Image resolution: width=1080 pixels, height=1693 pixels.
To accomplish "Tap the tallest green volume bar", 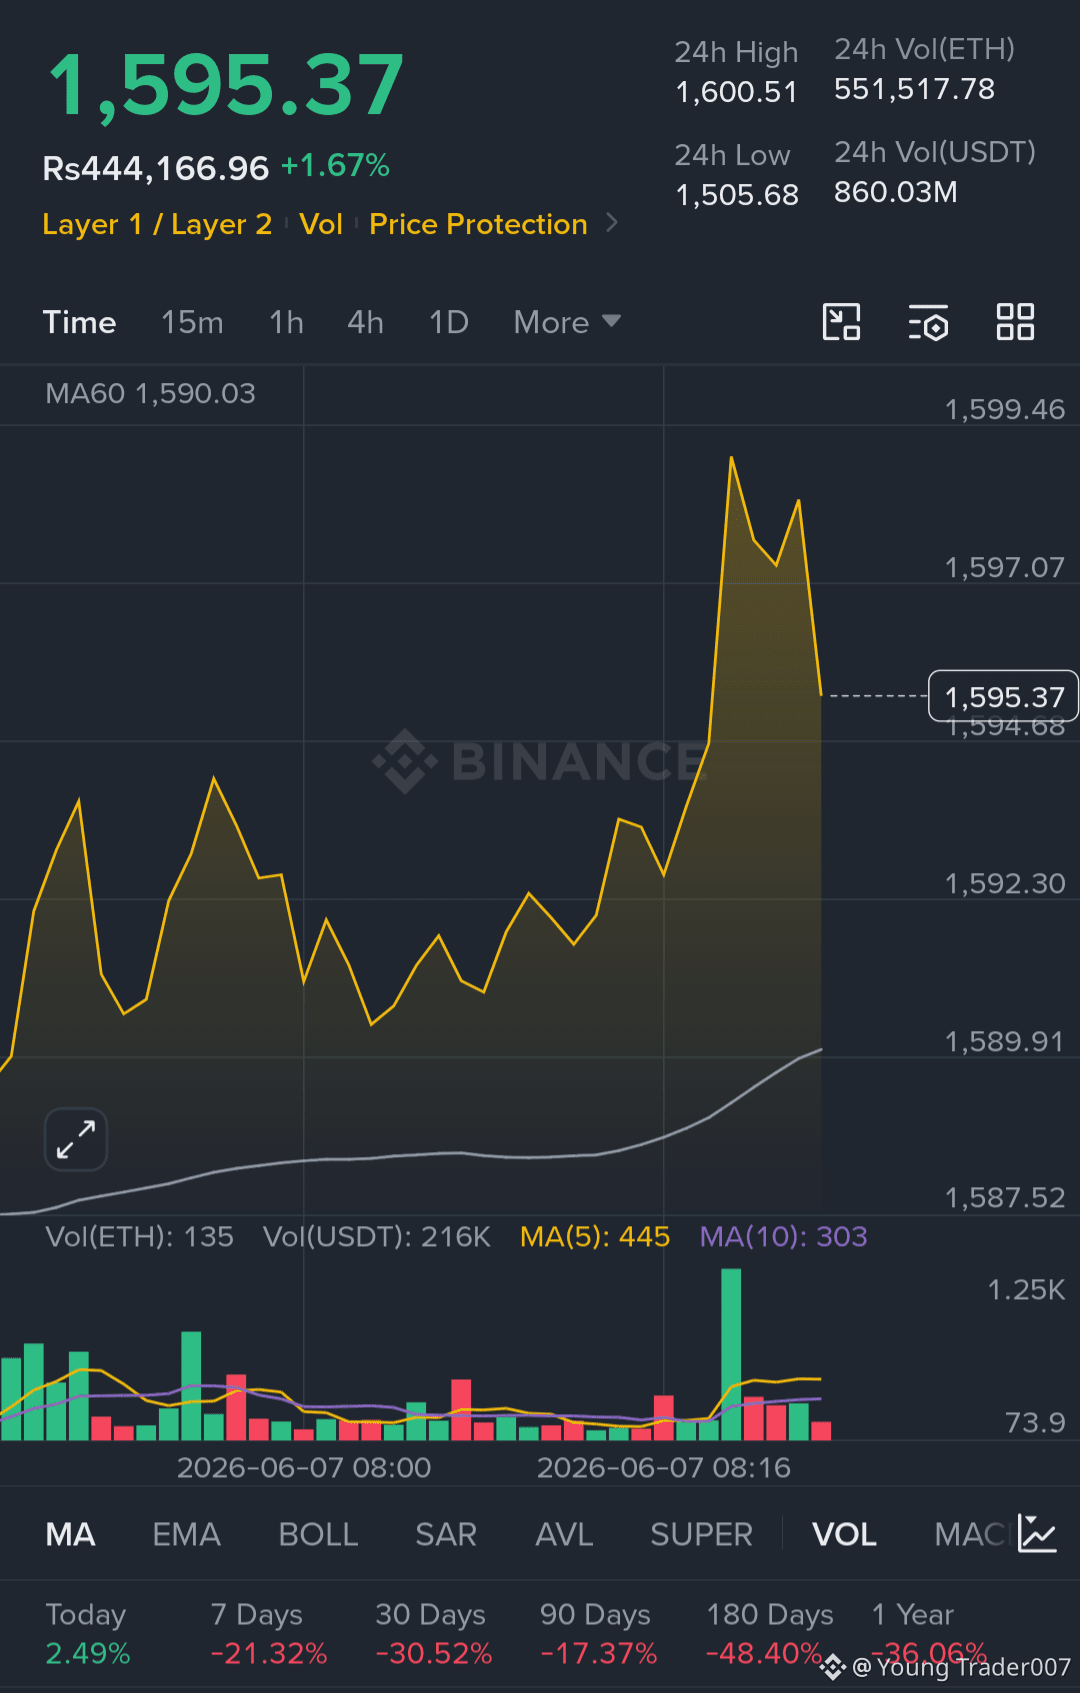I will coord(731,1354).
